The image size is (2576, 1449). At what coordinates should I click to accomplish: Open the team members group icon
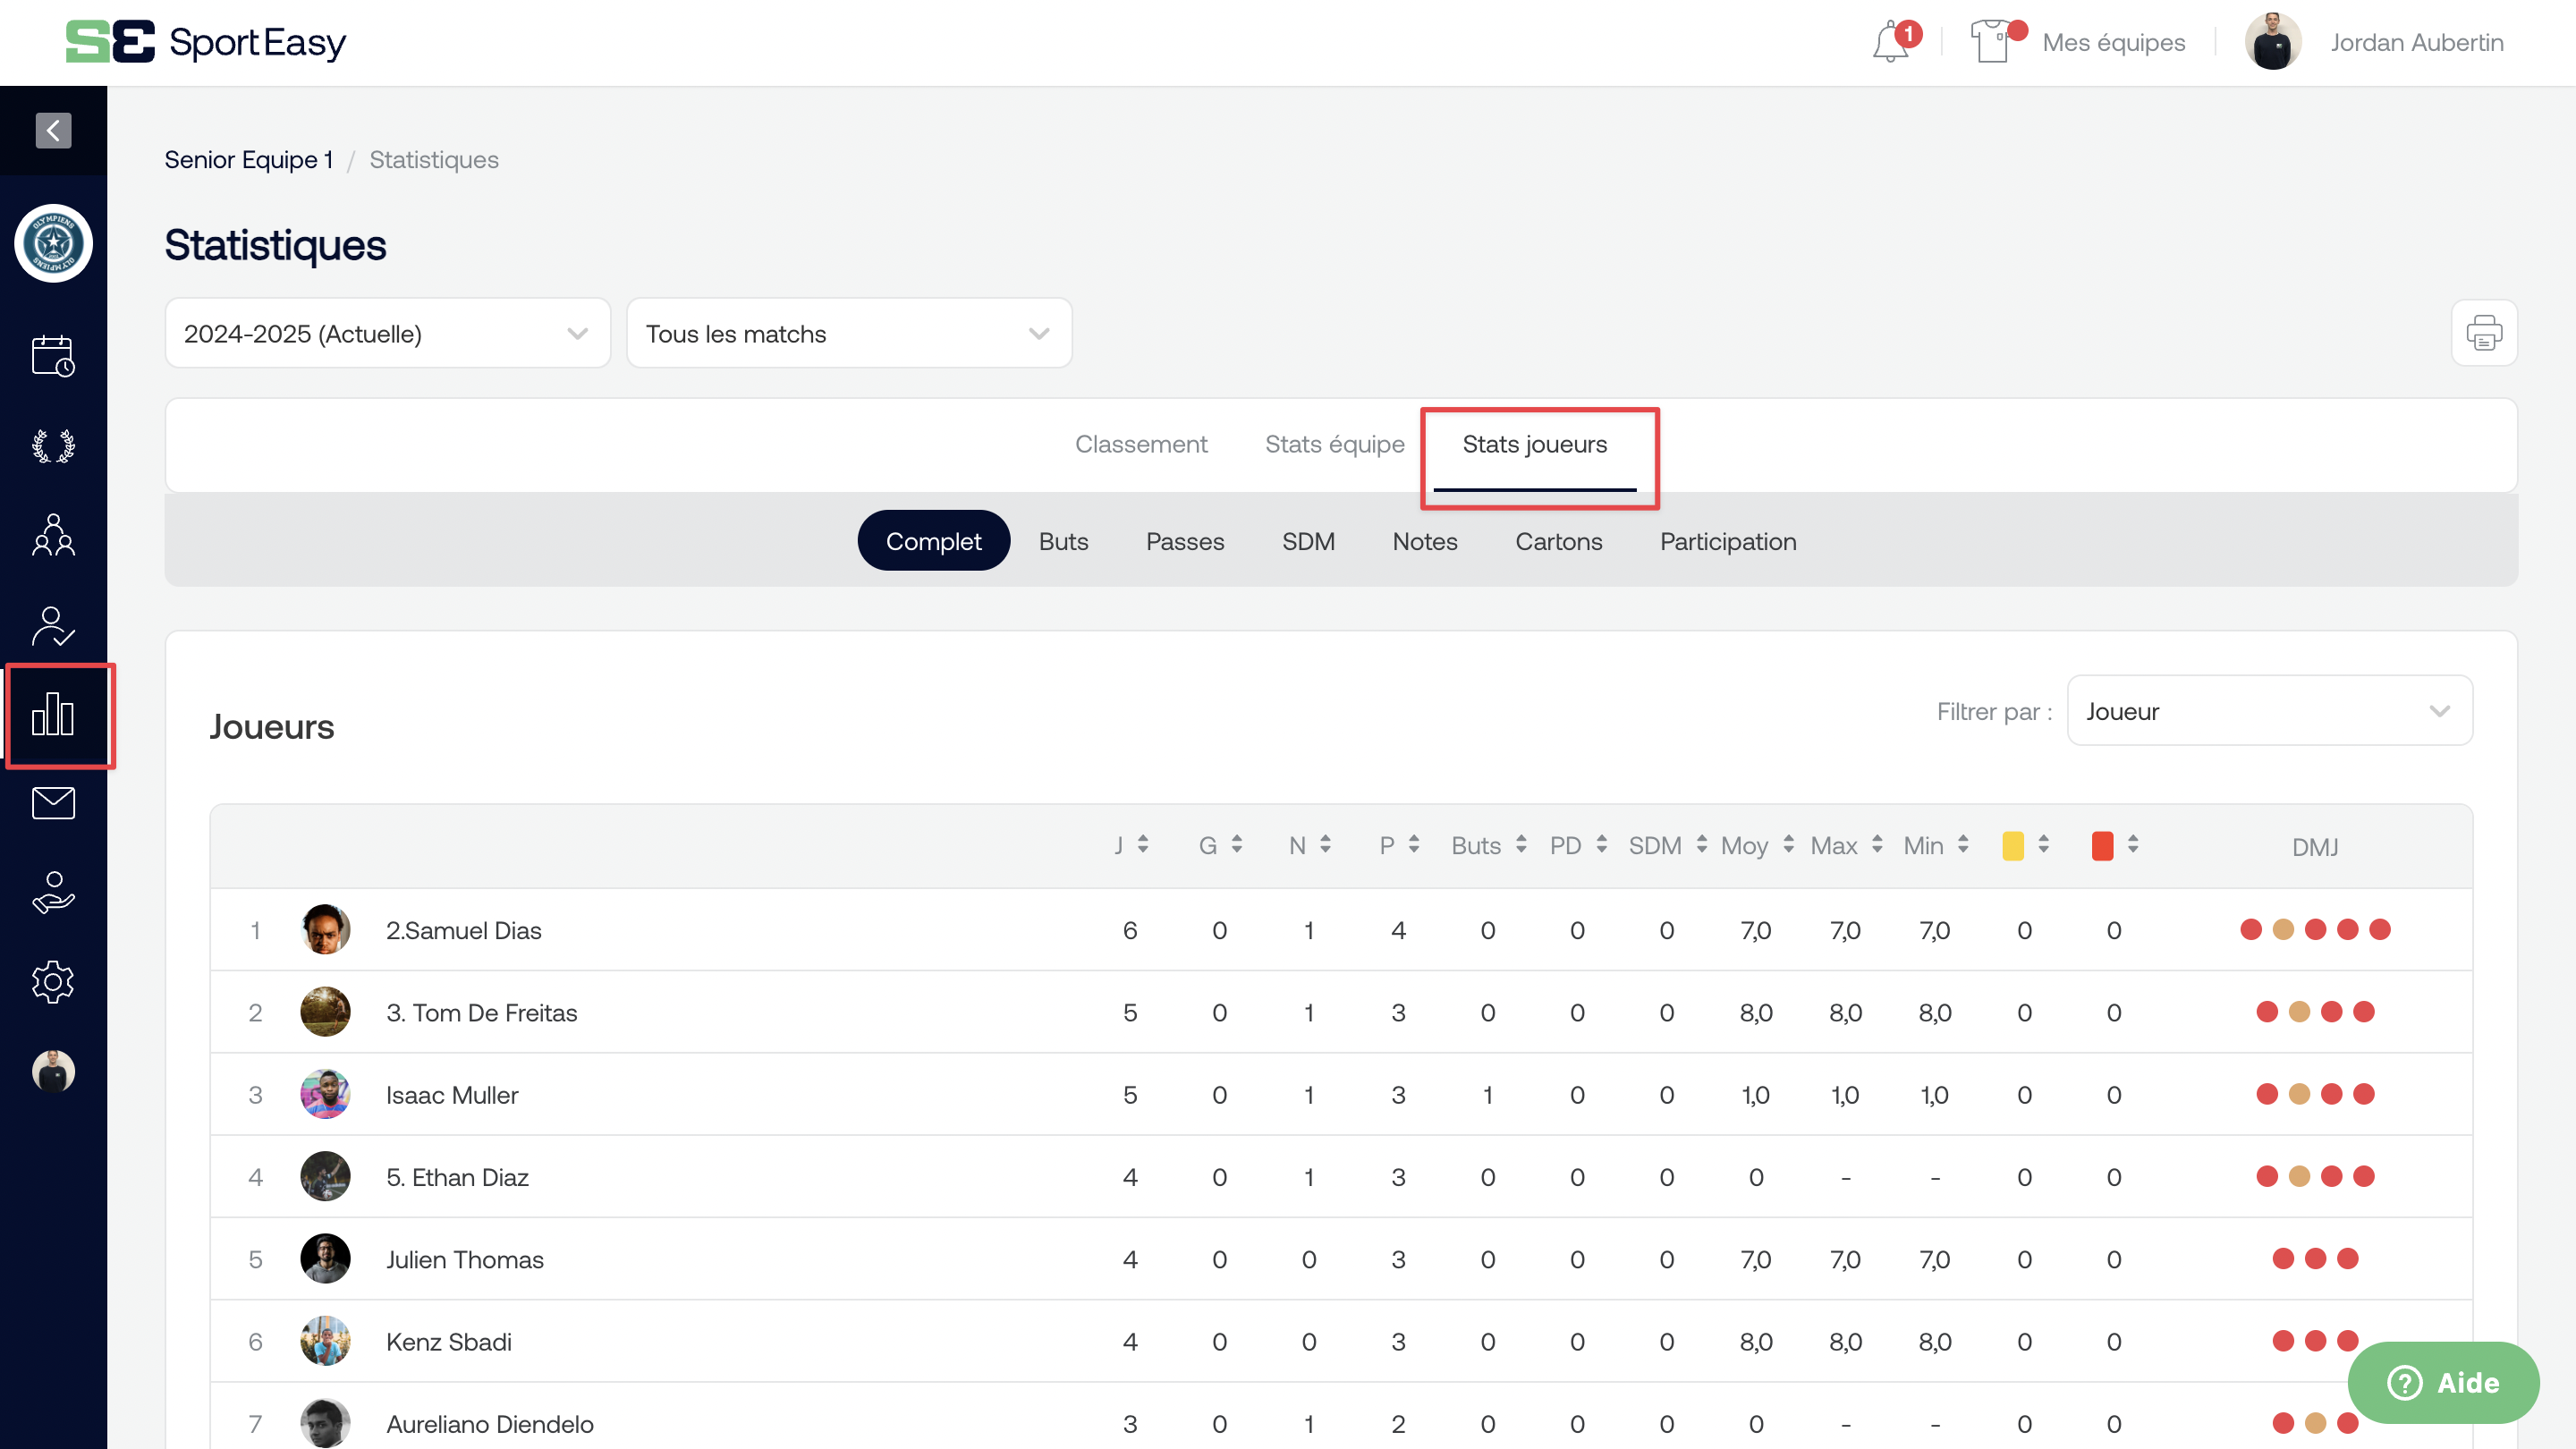coord(53,535)
